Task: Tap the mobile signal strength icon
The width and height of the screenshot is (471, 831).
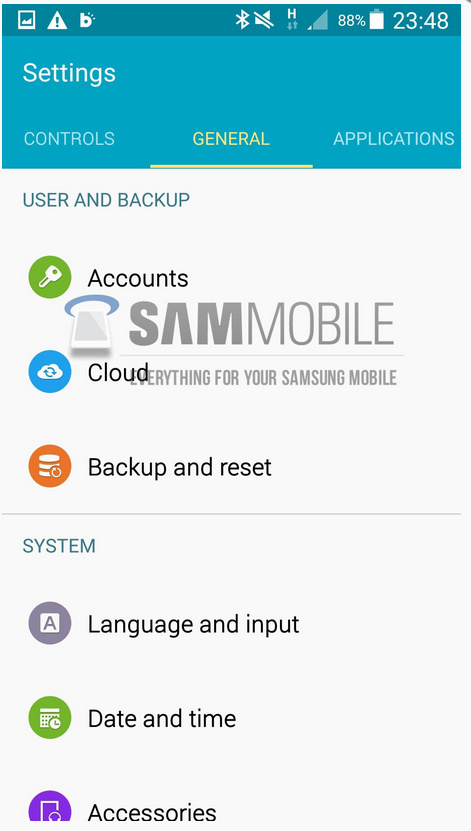Action: [319, 21]
